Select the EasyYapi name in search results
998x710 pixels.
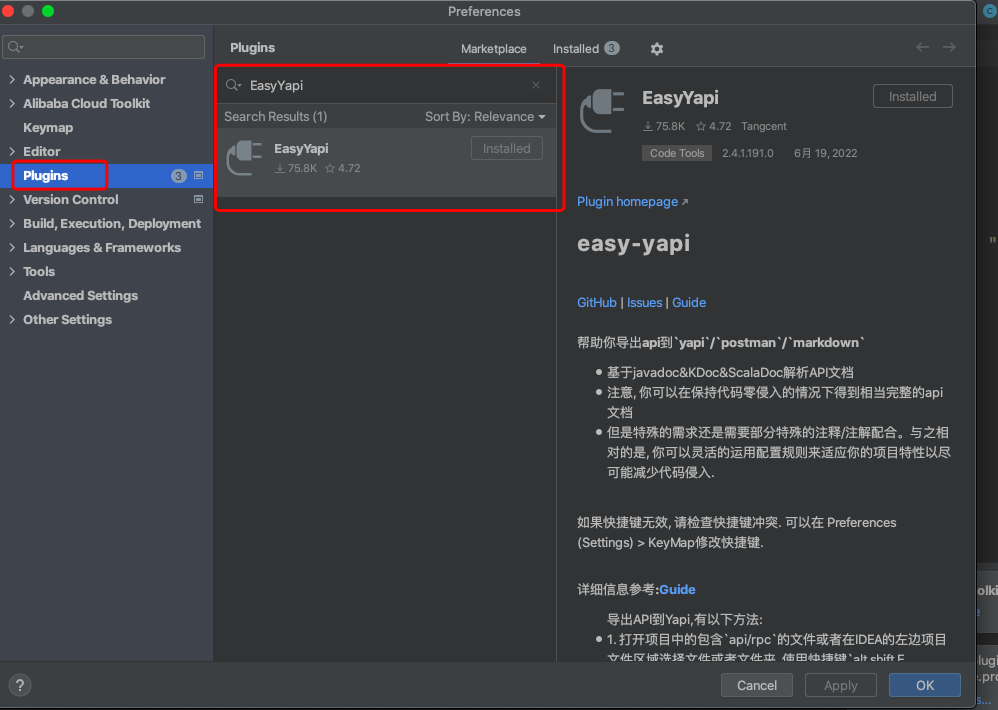point(301,148)
